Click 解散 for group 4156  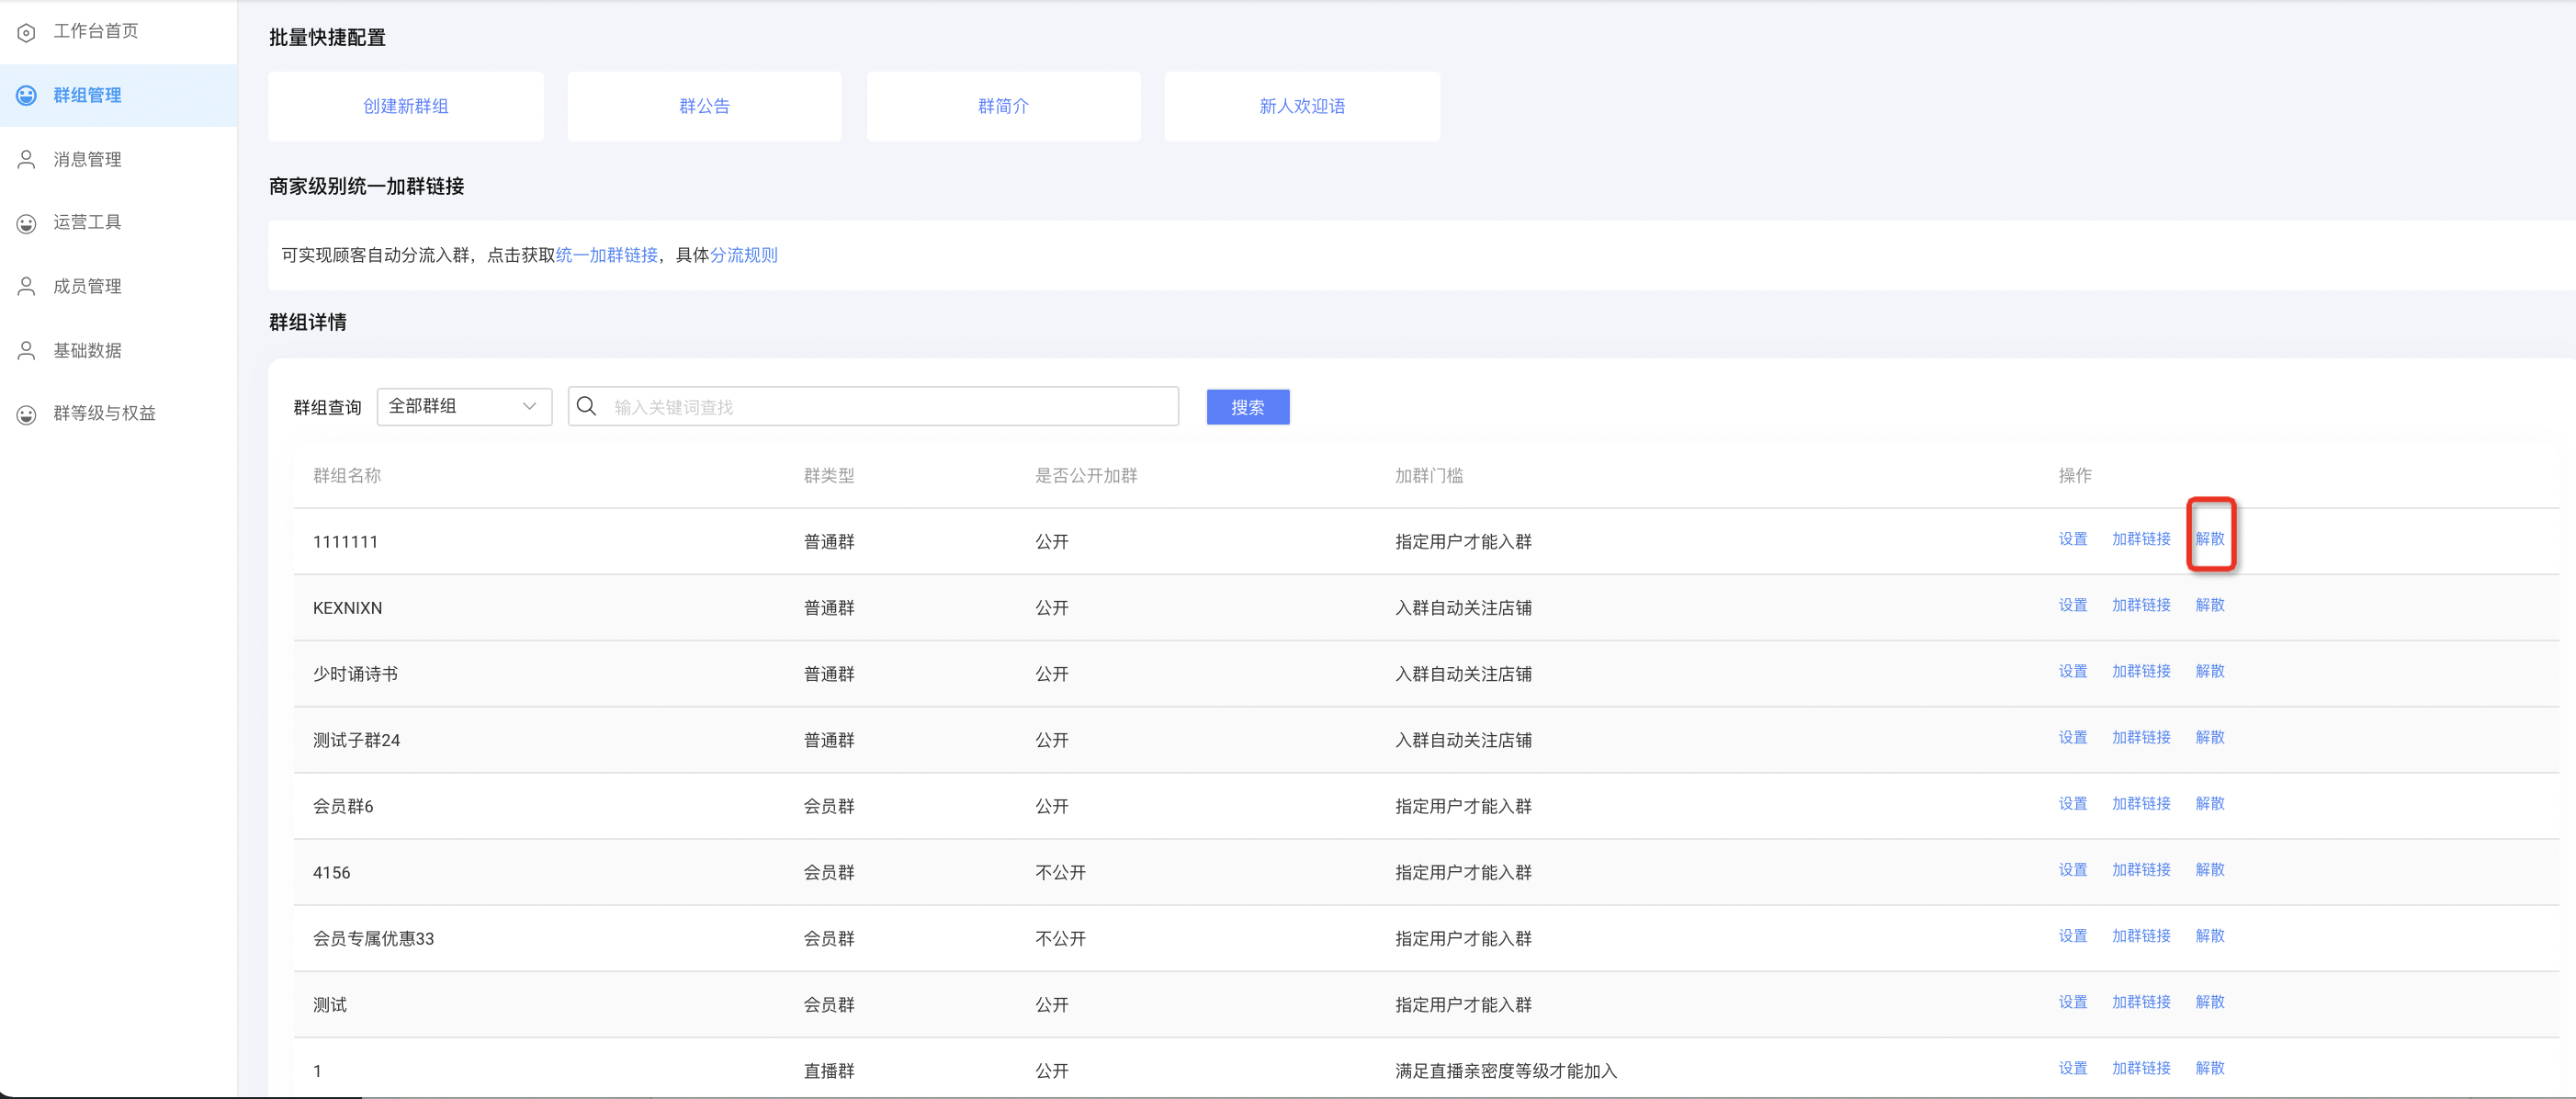2210,870
